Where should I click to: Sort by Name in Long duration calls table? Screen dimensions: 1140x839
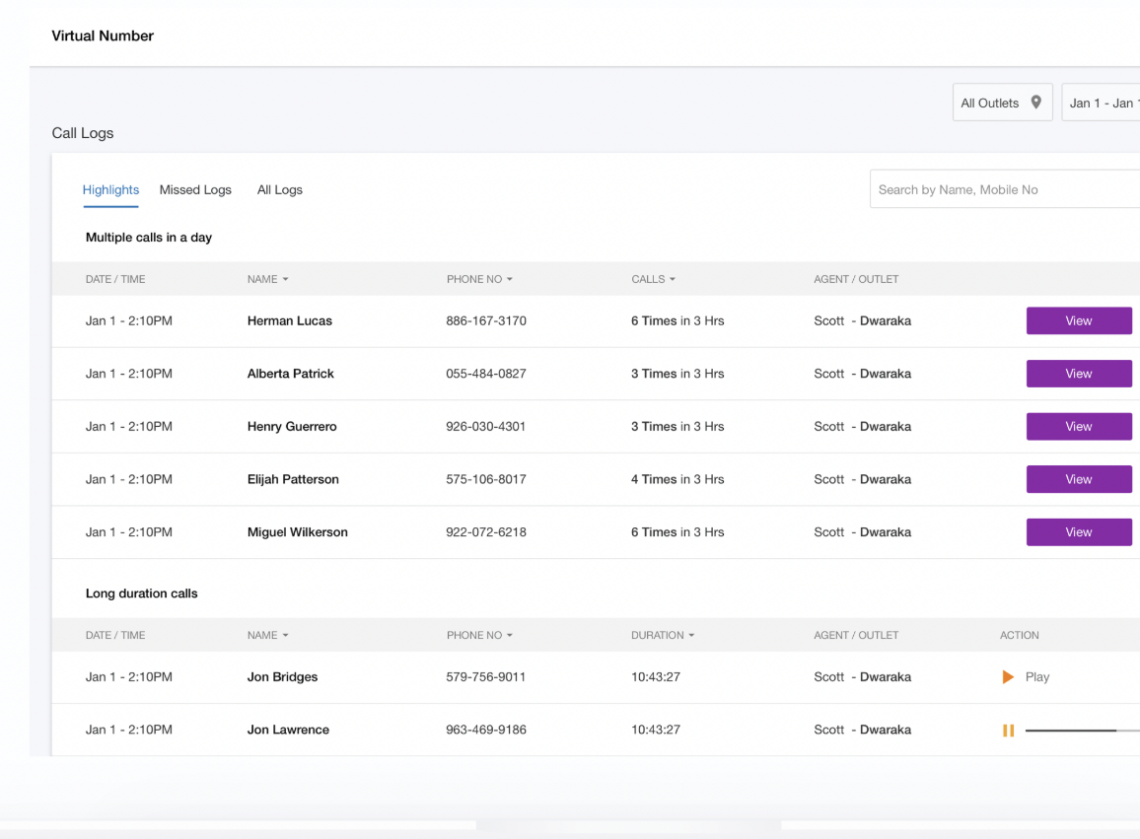285,636
